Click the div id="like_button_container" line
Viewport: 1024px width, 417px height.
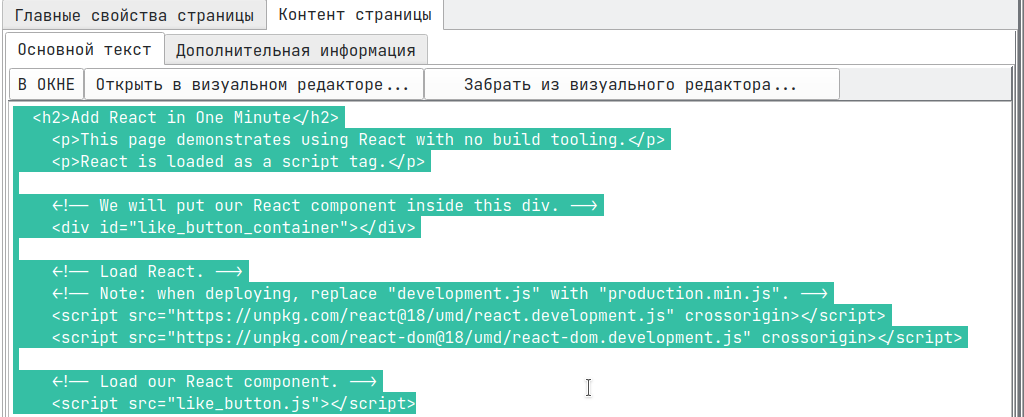(233, 228)
